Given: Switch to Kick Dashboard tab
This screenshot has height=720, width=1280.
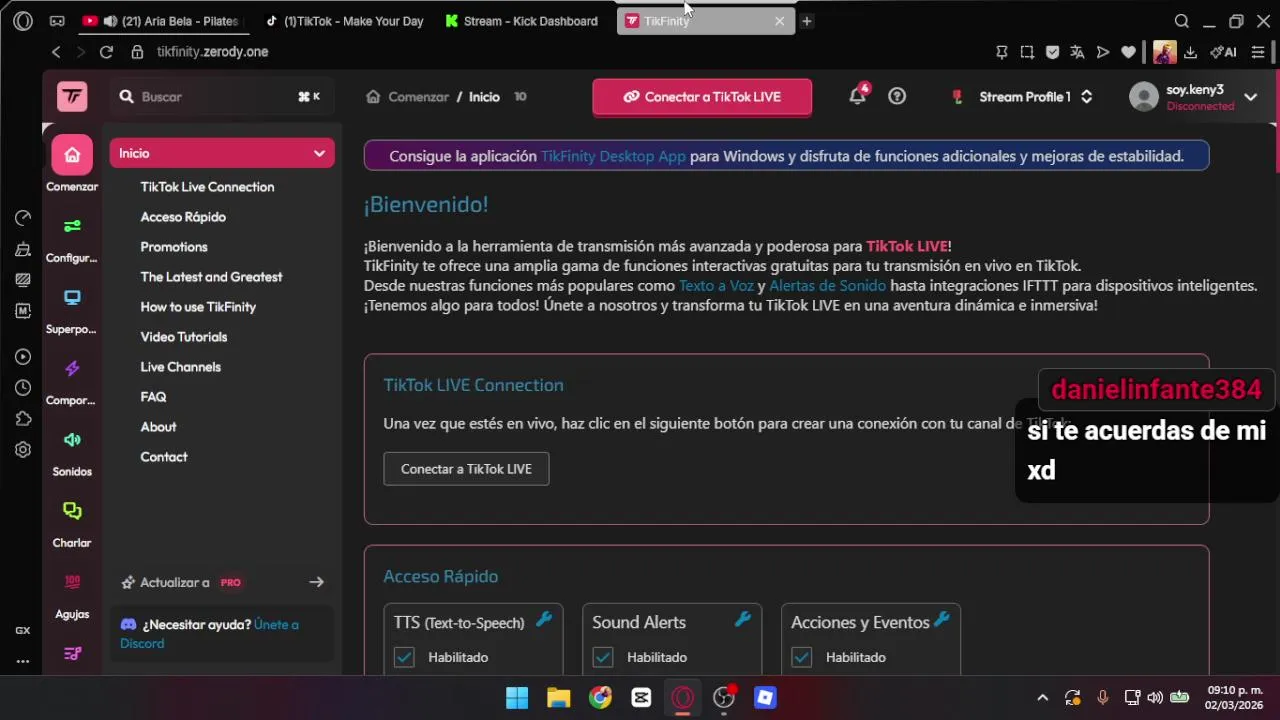Looking at the screenshot, I should [523, 21].
